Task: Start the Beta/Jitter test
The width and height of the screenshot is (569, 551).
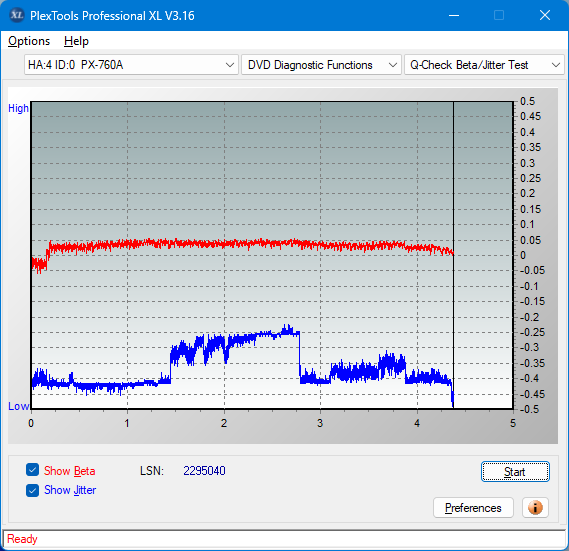Action: point(515,472)
